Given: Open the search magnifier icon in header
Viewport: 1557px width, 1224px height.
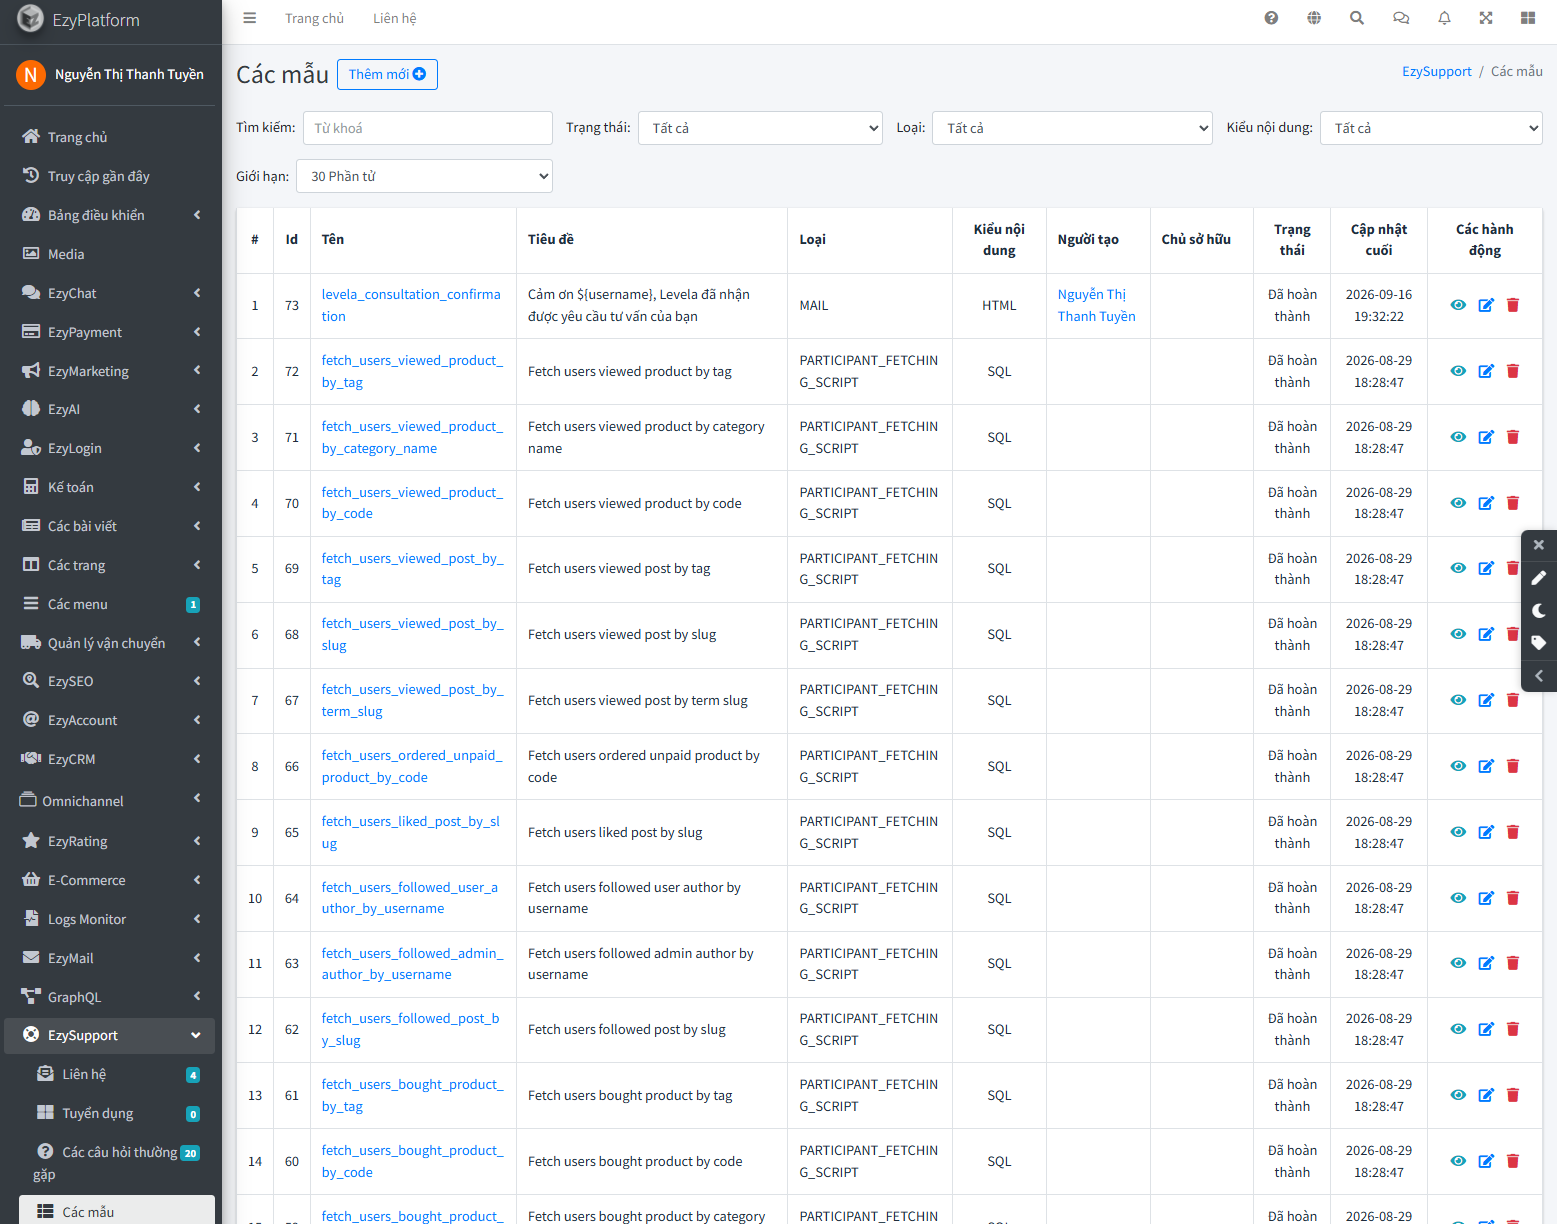Looking at the screenshot, I should pyautogui.click(x=1357, y=18).
